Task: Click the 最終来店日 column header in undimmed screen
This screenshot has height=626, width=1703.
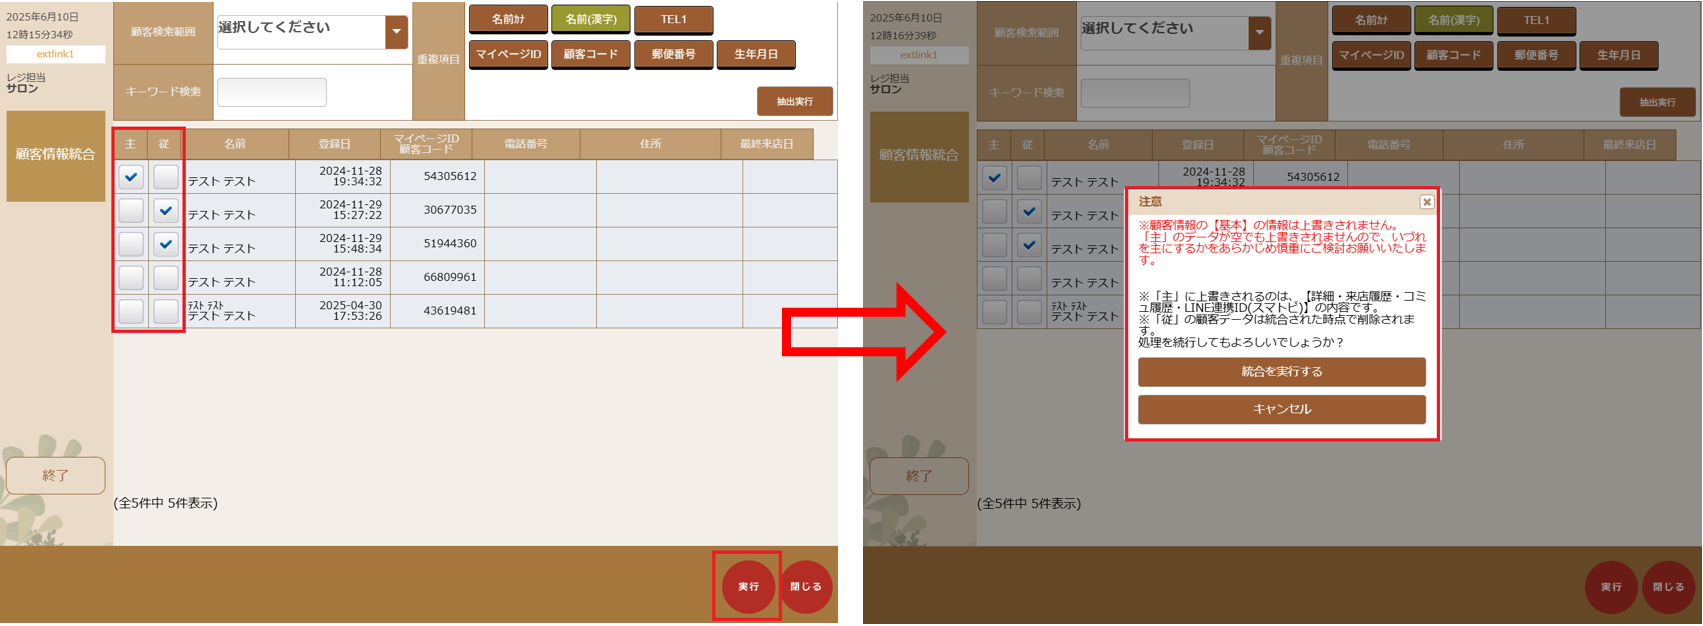Action: coord(767,144)
